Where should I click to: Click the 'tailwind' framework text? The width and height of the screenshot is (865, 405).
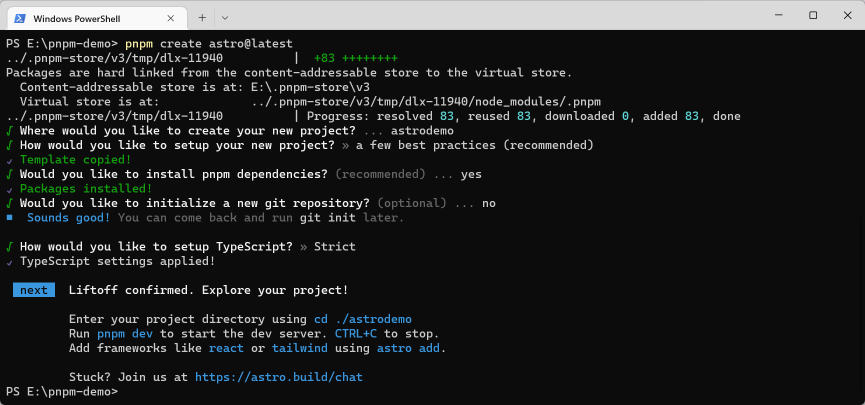point(300,348)
